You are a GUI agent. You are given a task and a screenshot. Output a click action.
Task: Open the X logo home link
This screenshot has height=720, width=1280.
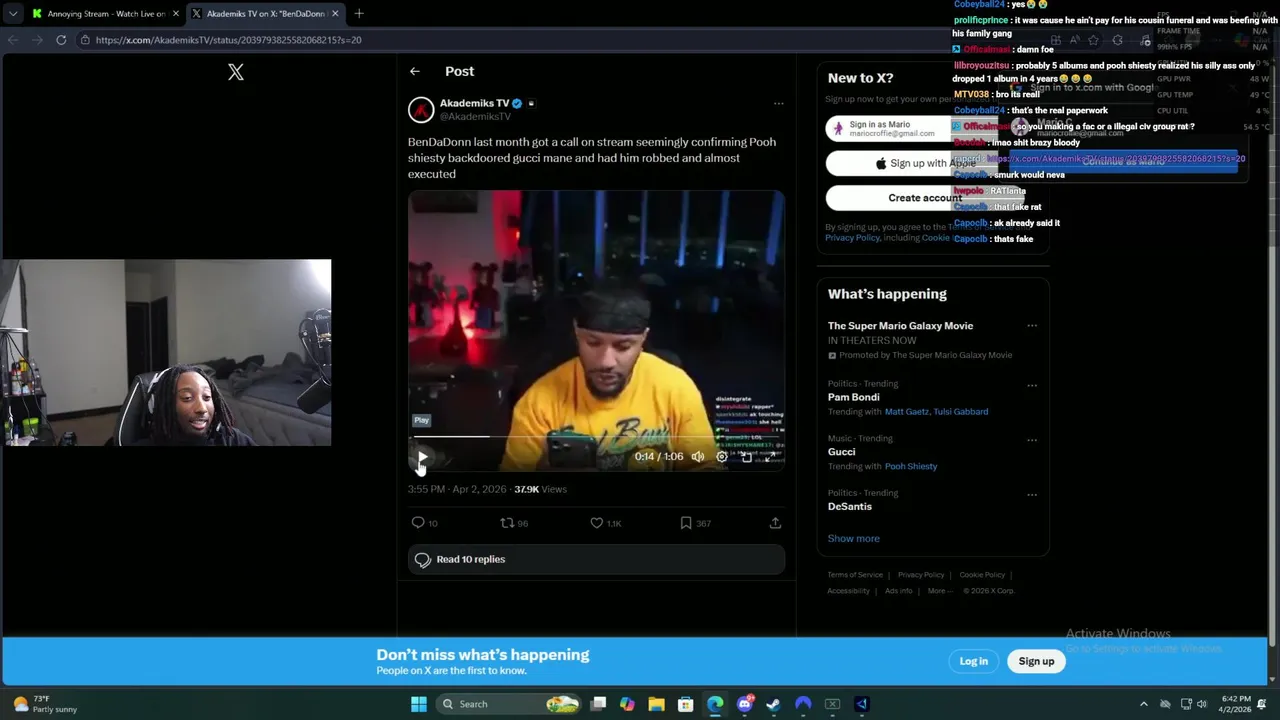coord(236,72)
